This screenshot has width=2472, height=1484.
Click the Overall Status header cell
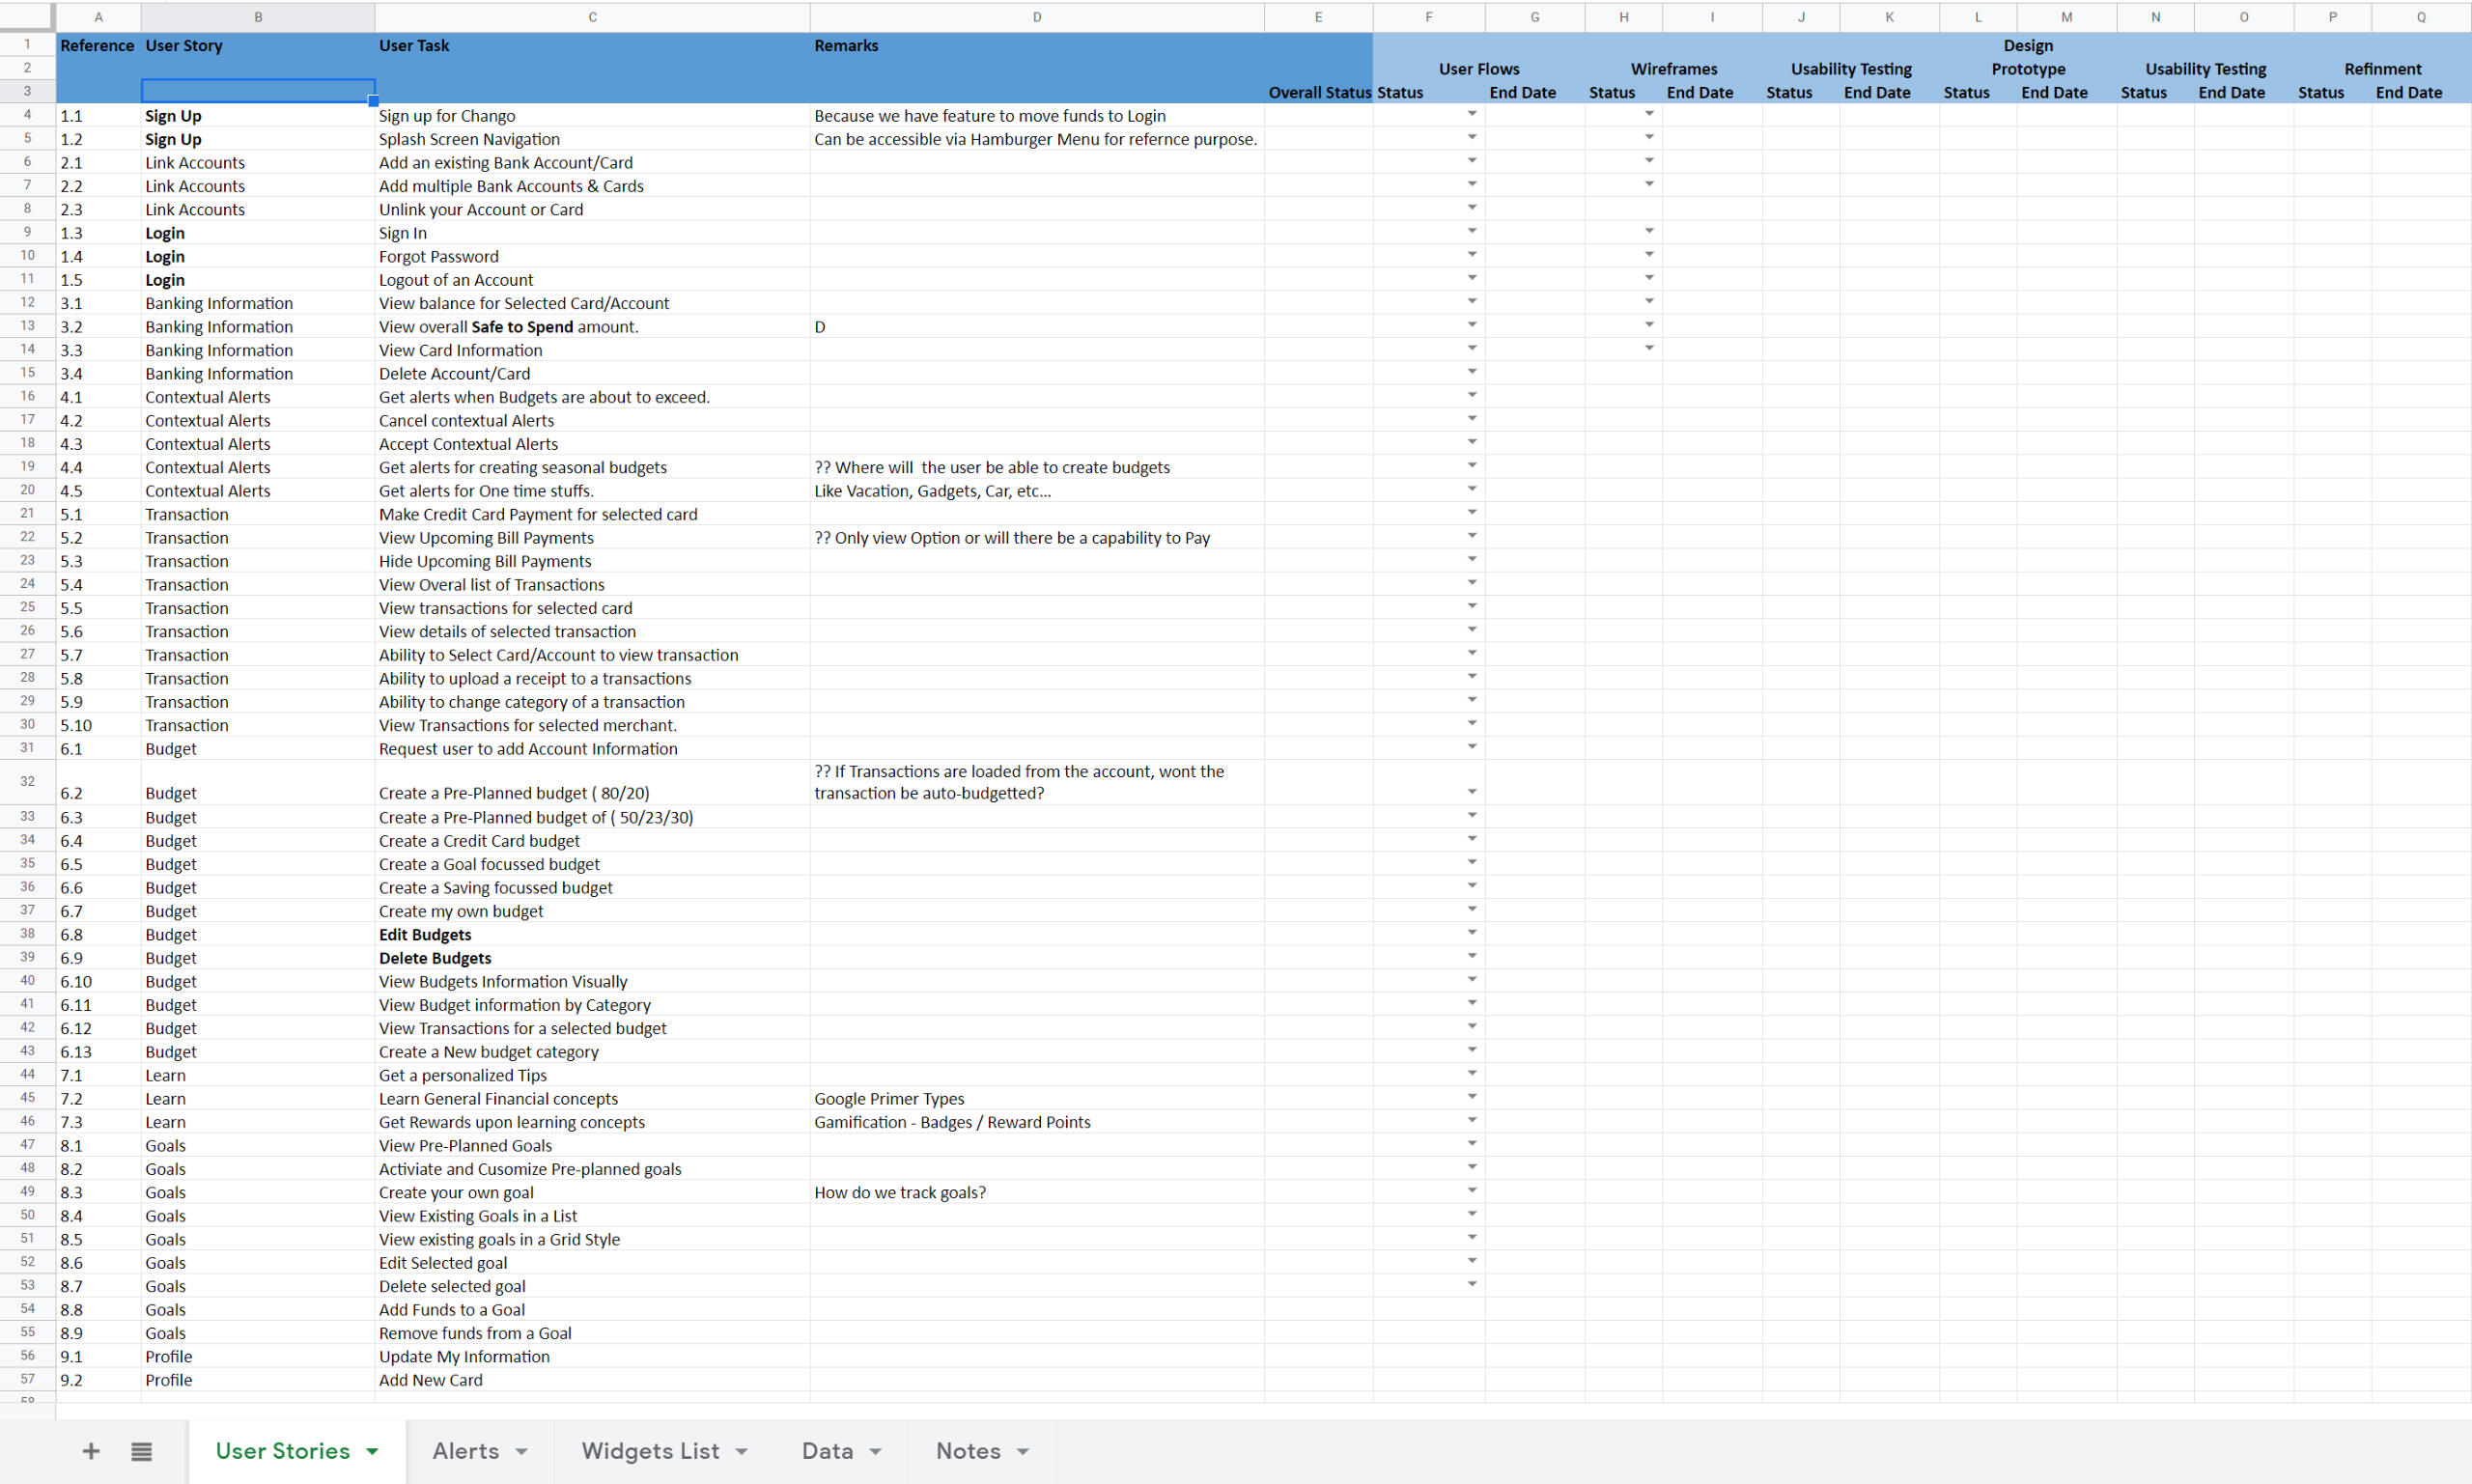pos(1318,92)
